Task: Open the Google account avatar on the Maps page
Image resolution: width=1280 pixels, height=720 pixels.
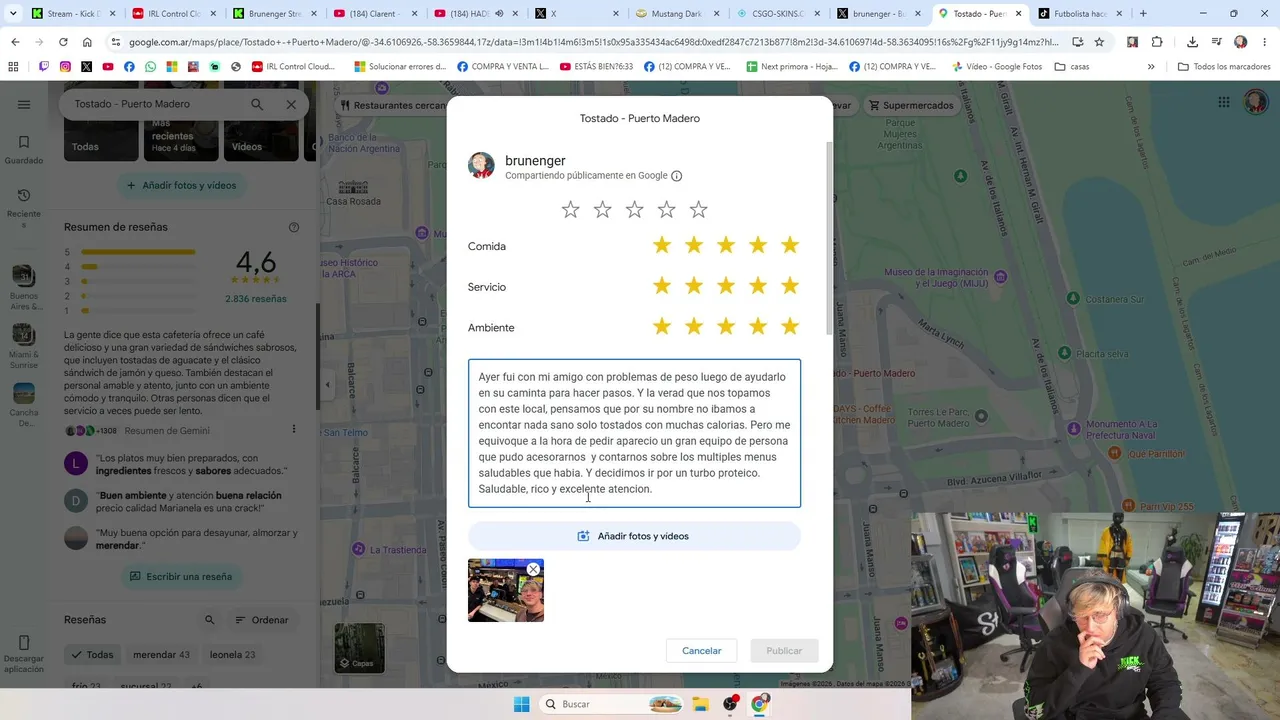Action: click(1255, 102)
